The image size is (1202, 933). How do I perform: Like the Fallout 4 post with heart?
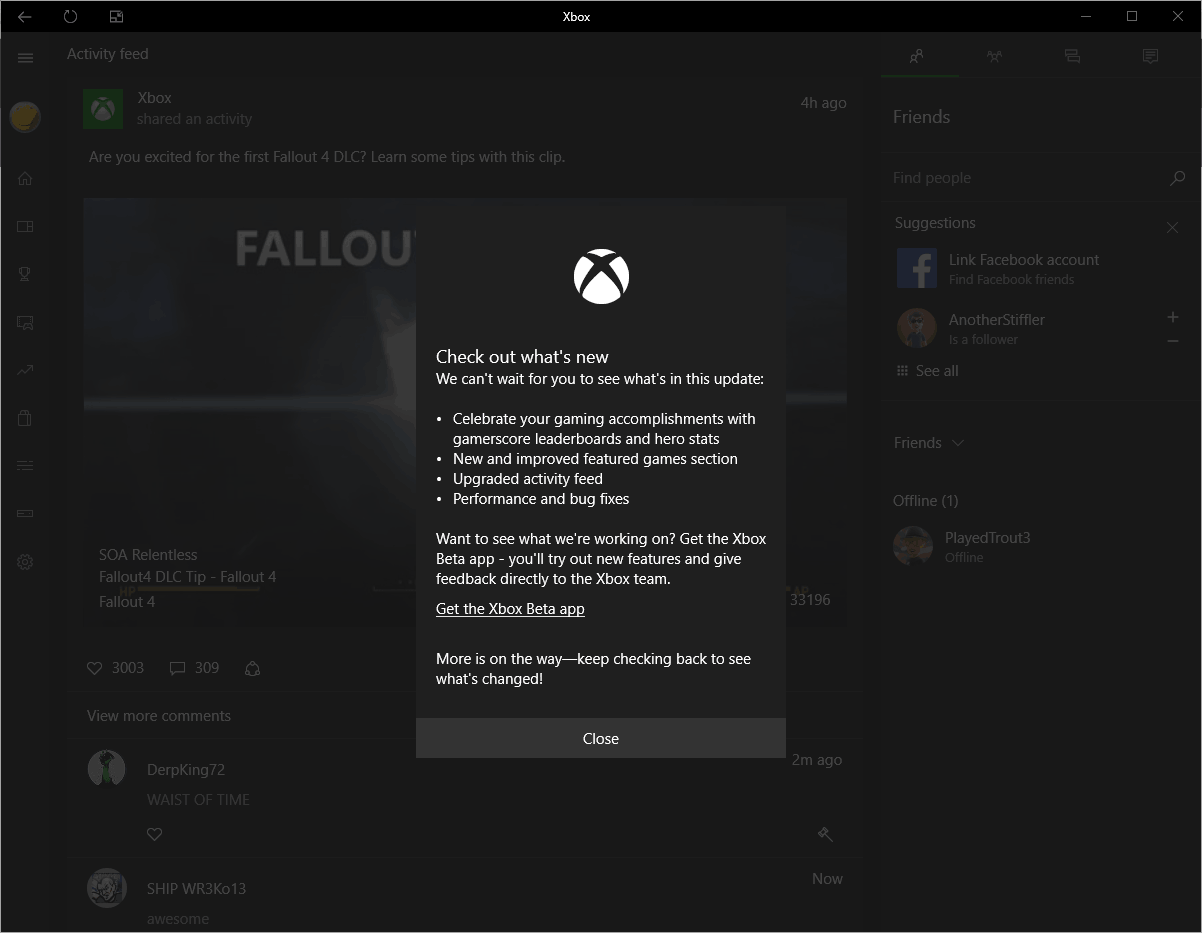click(x=95, y=668)
